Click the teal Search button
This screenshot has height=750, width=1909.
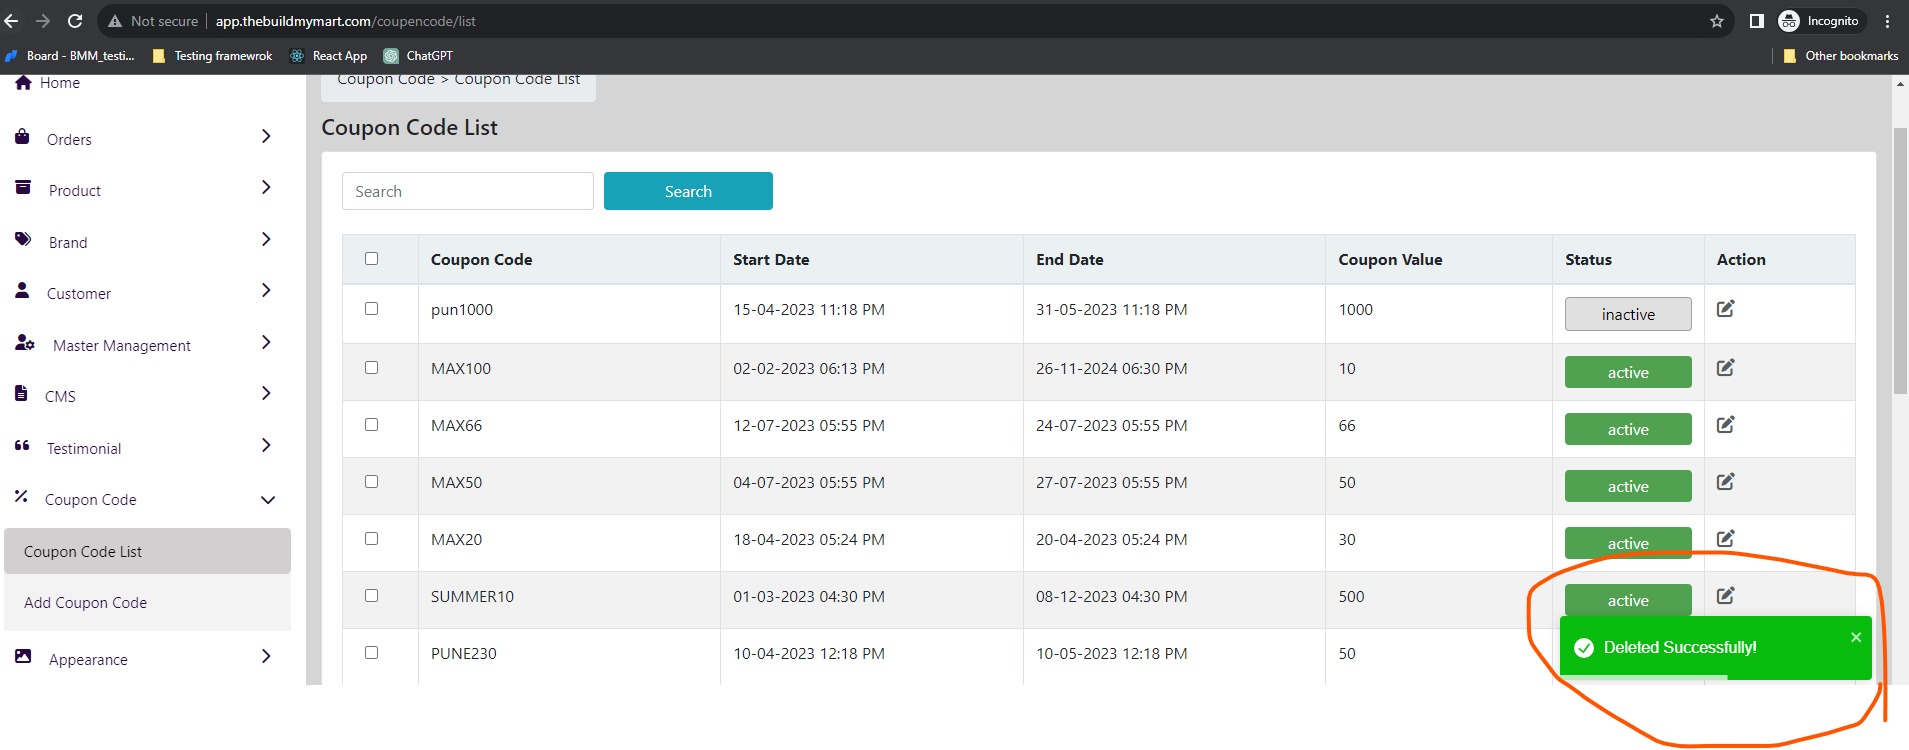(688, 191)
